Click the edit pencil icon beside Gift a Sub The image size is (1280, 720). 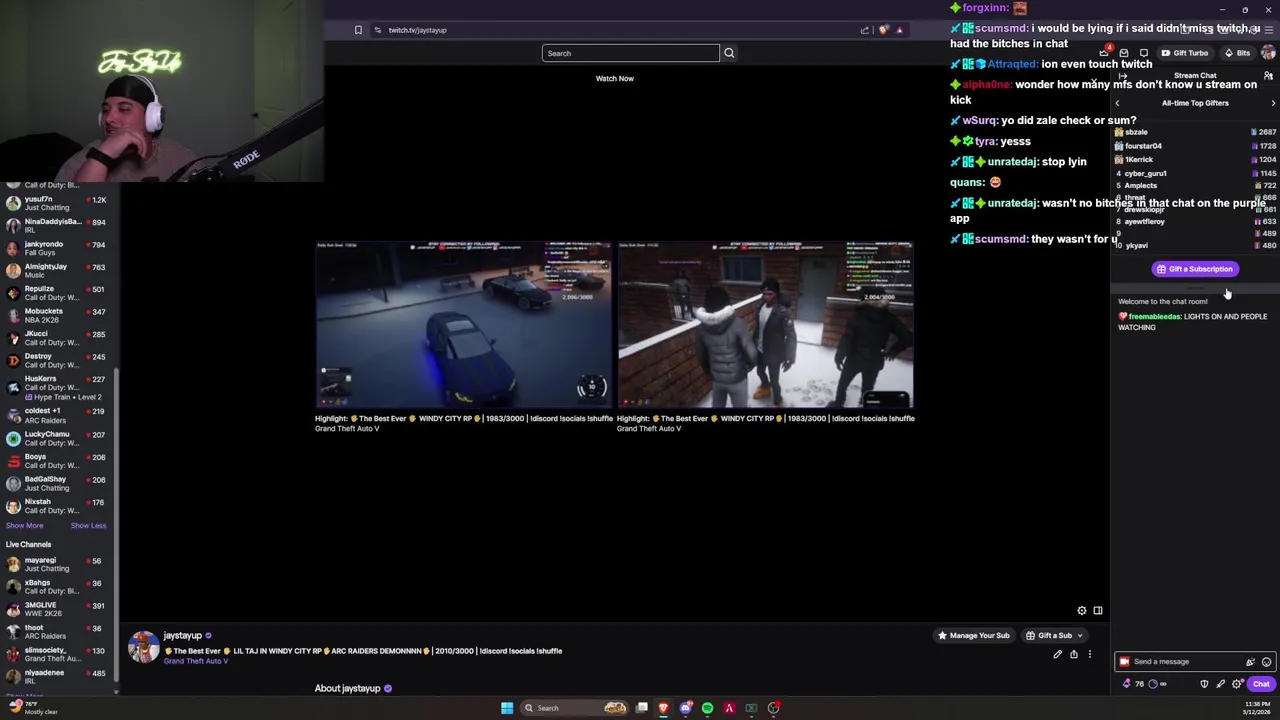point(1057,655)
